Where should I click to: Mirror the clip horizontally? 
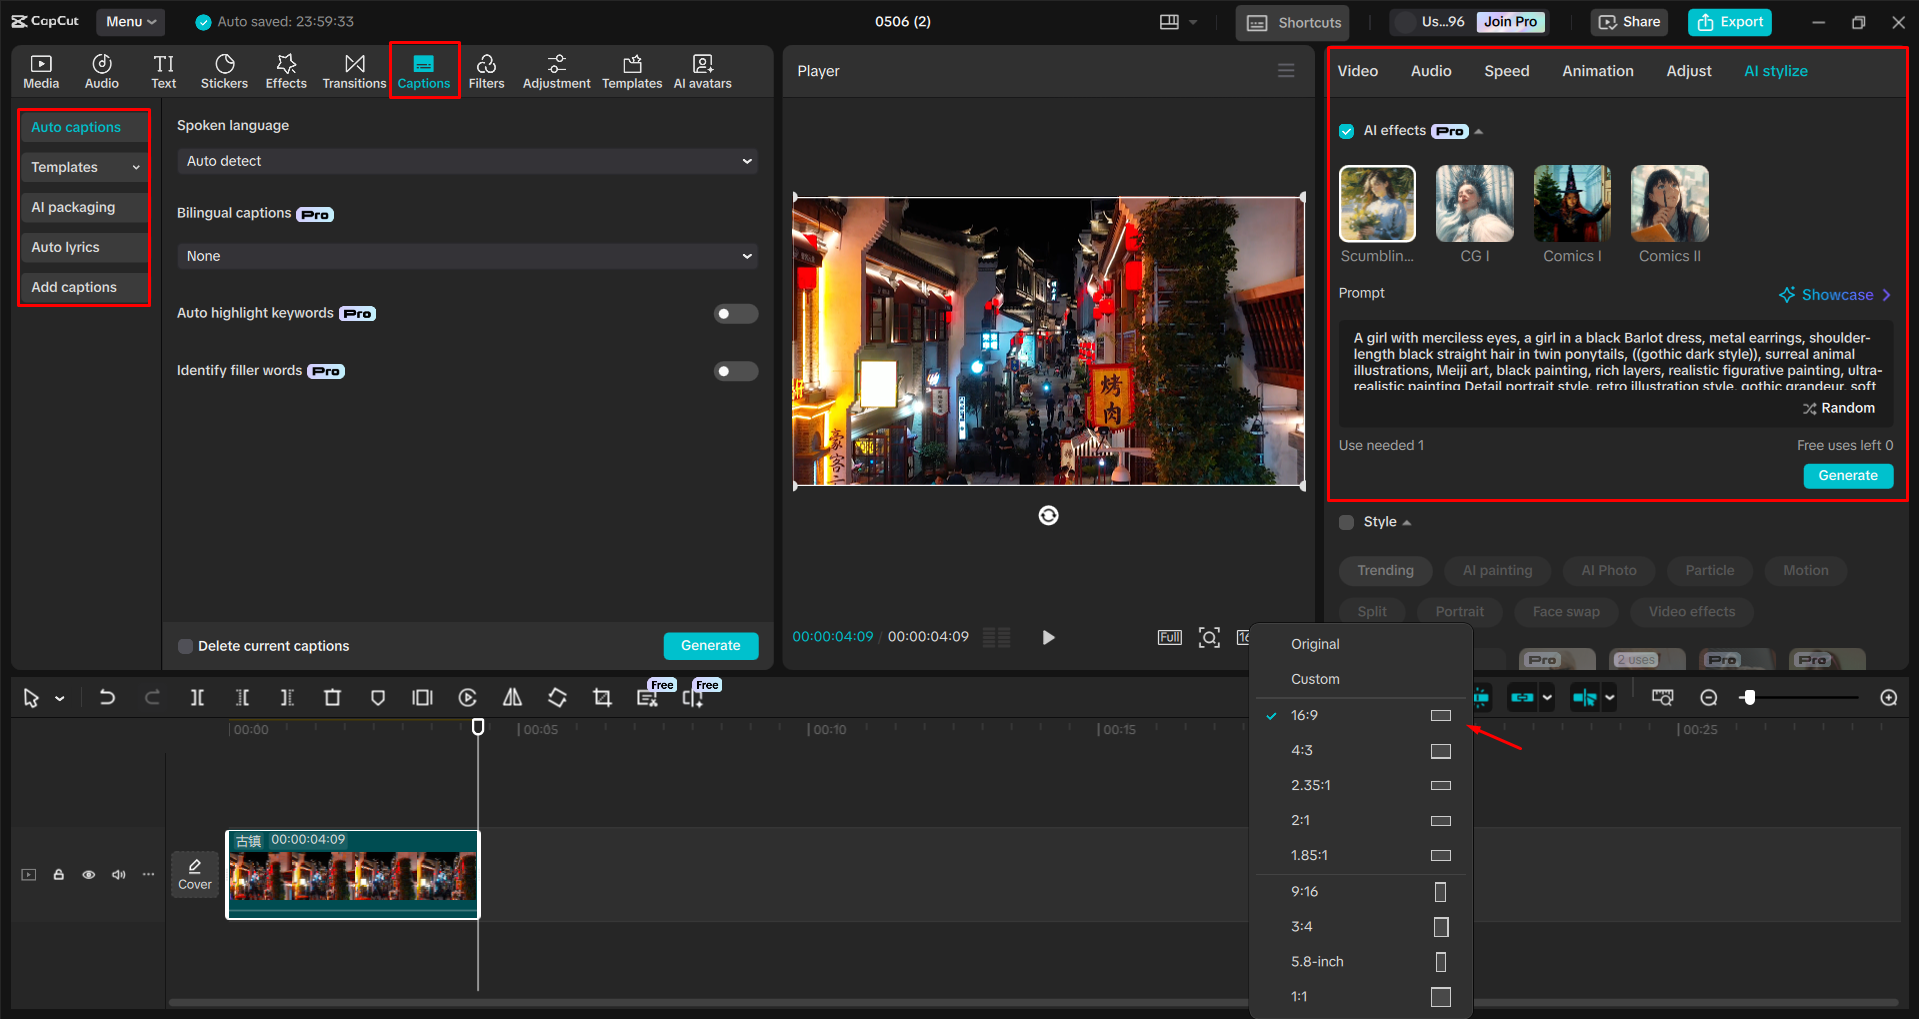(512, 697)
